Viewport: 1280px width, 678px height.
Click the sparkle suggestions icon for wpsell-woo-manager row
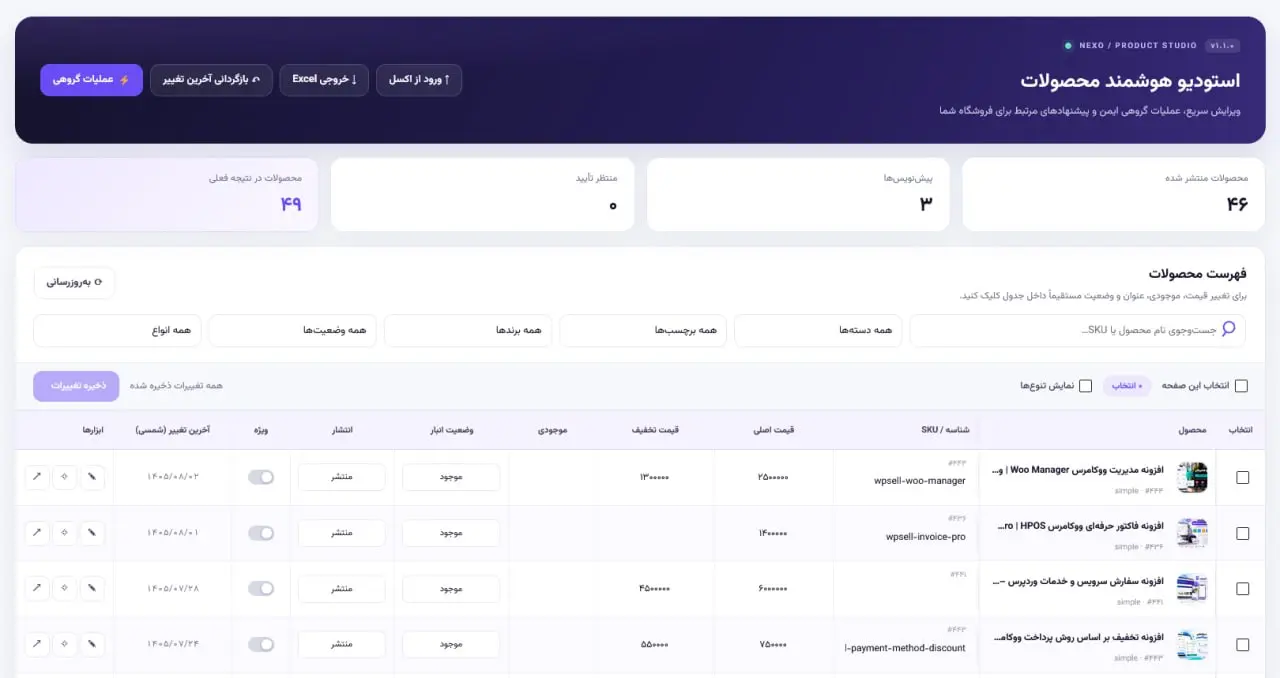point(64,477)
